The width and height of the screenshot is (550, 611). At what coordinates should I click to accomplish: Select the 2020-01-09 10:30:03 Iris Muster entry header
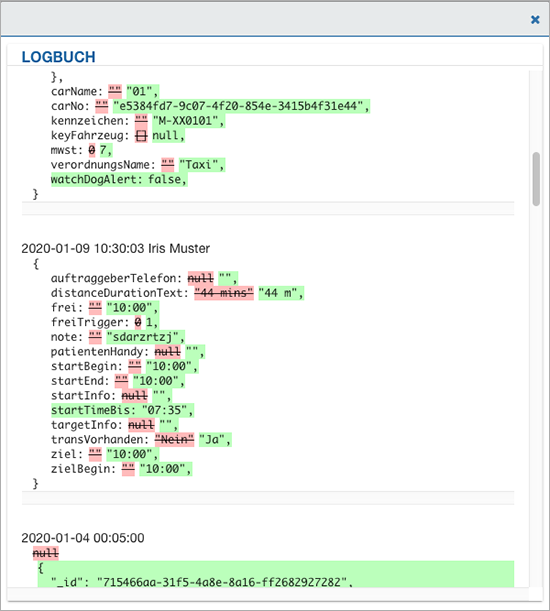[116, 249]
